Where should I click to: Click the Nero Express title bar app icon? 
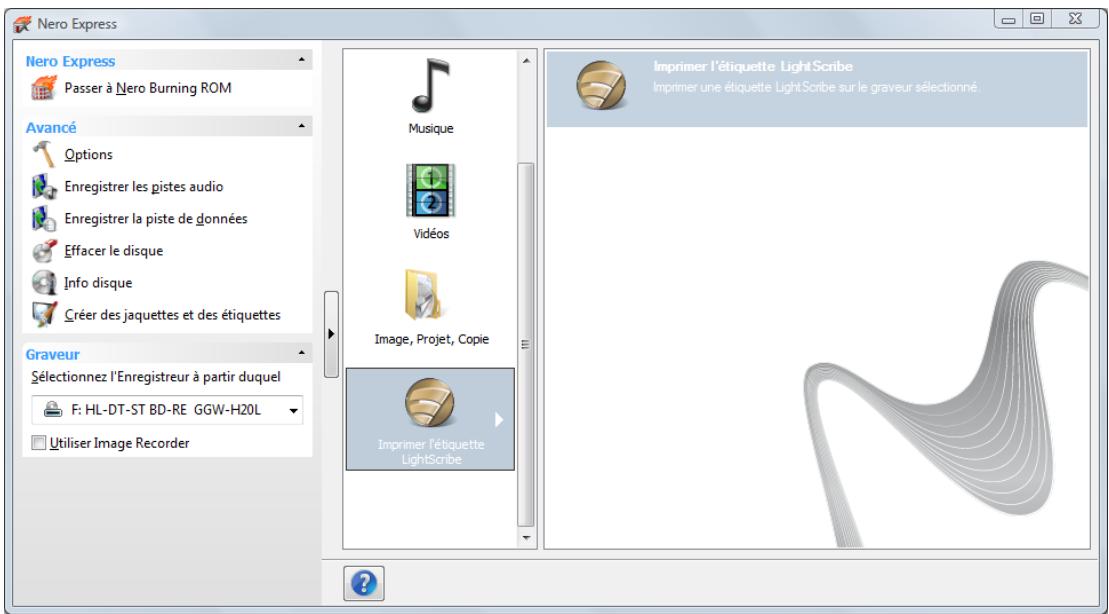(23, 23)
